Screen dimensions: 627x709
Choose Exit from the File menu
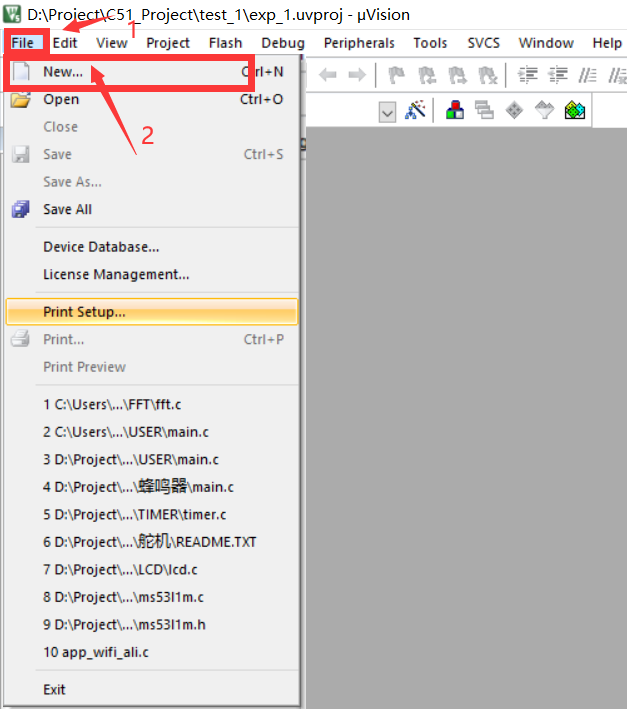tap(152, 690)
